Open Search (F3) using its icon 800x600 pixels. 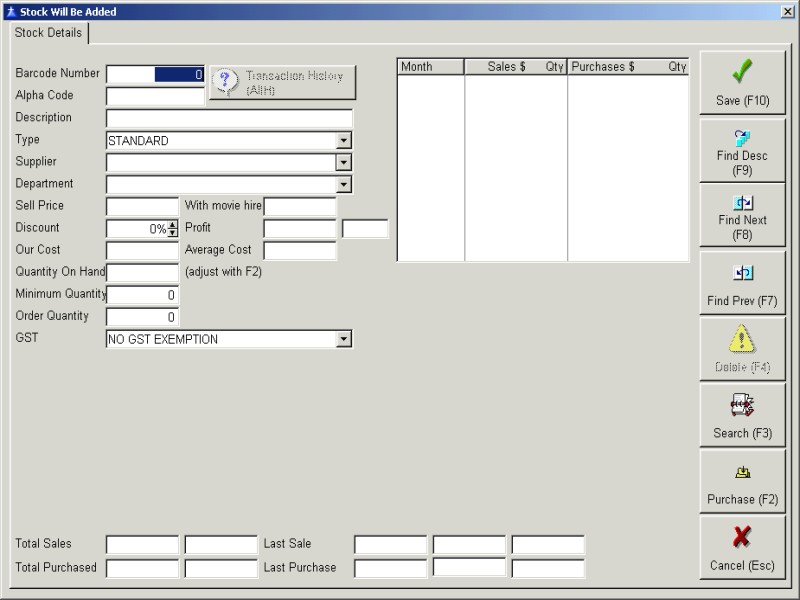click(x=742, y=405)
